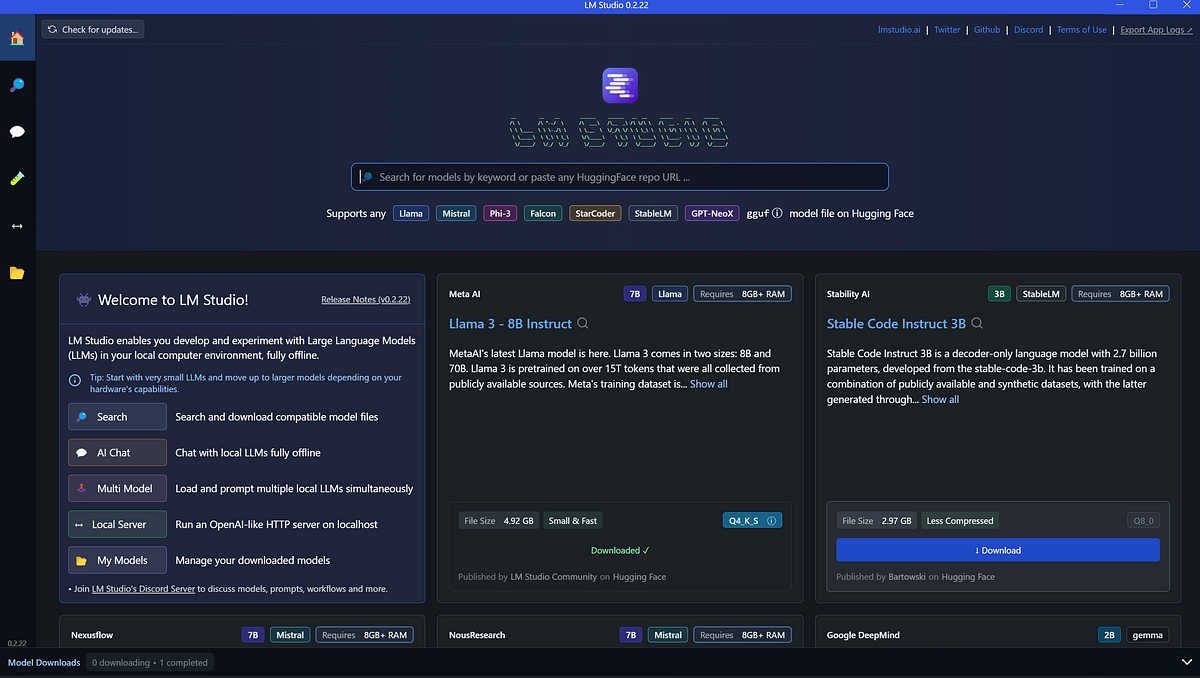Click Check for updates button
Viewport: 1200px width, 678px height.
tap(93, 29)
